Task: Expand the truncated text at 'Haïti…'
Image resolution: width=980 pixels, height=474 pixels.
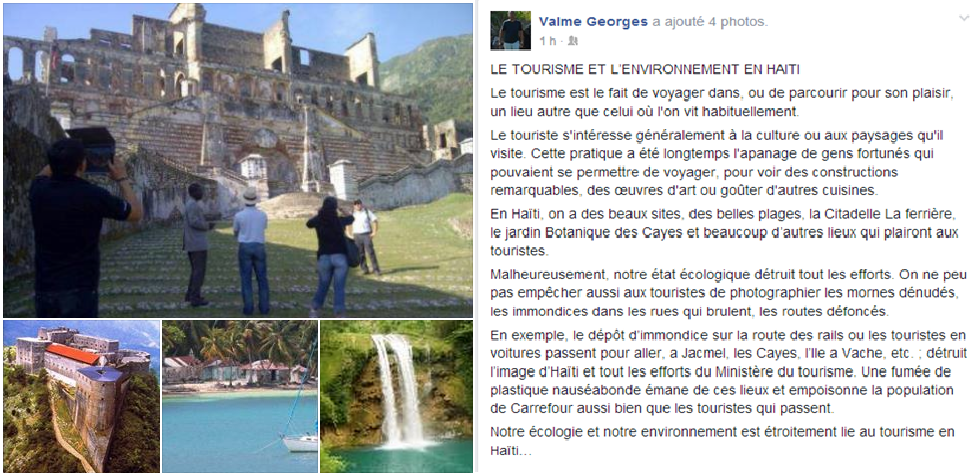Action: pos(511,450)
